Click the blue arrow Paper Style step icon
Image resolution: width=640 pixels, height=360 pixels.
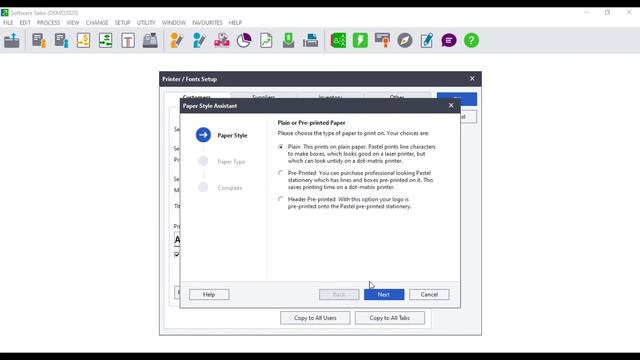[x=203, y=135]
